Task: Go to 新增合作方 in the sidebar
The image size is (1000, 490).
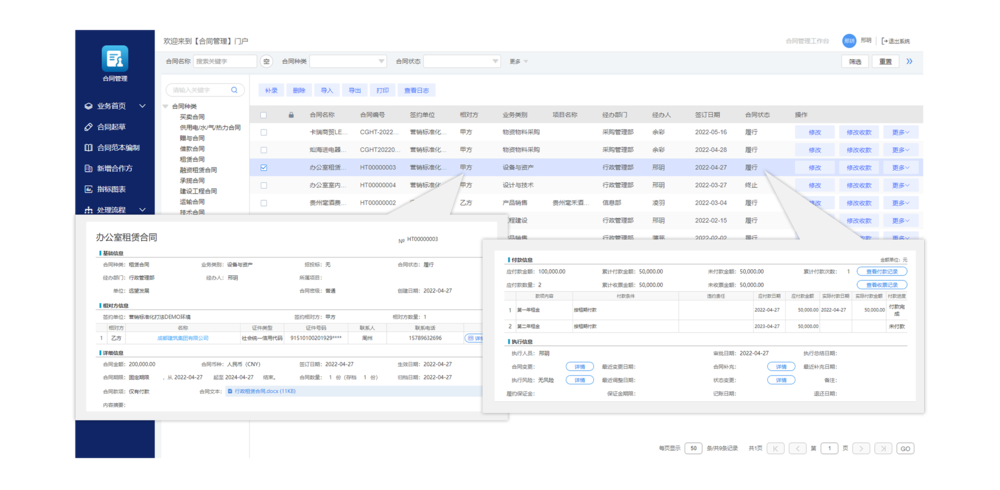Action: pyautogui.click(x=114, y=168)
